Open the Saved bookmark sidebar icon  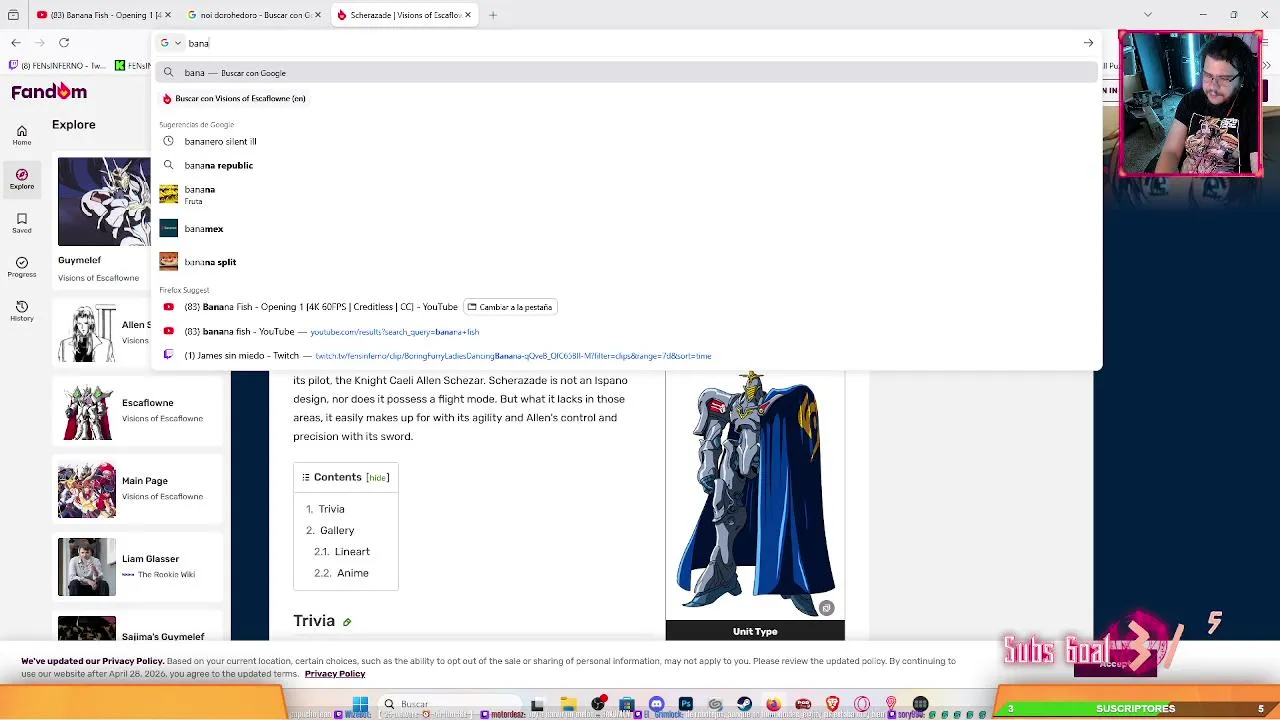point(22,223)
